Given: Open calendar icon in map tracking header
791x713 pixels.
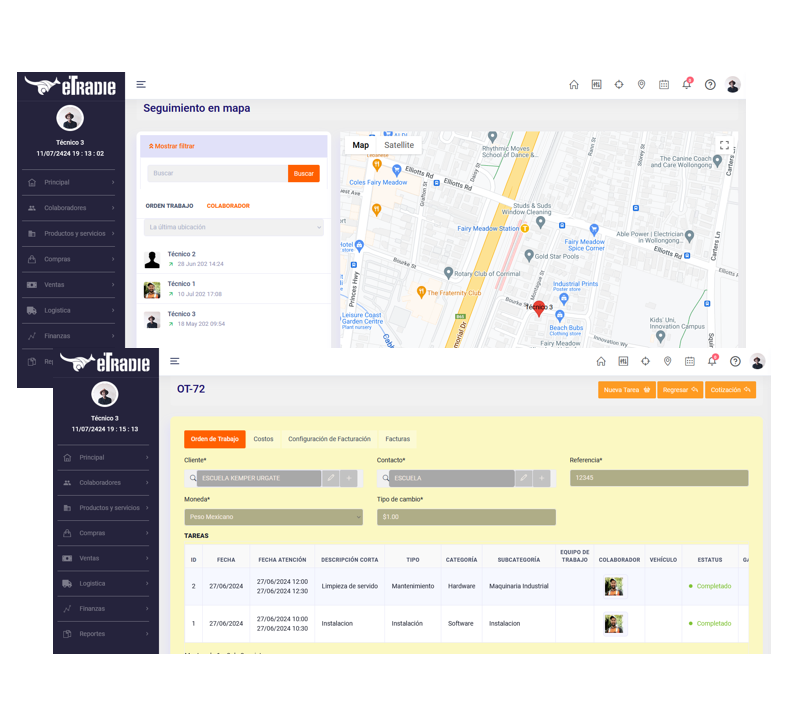Looking at the screenshot, I should coord(664,84).
